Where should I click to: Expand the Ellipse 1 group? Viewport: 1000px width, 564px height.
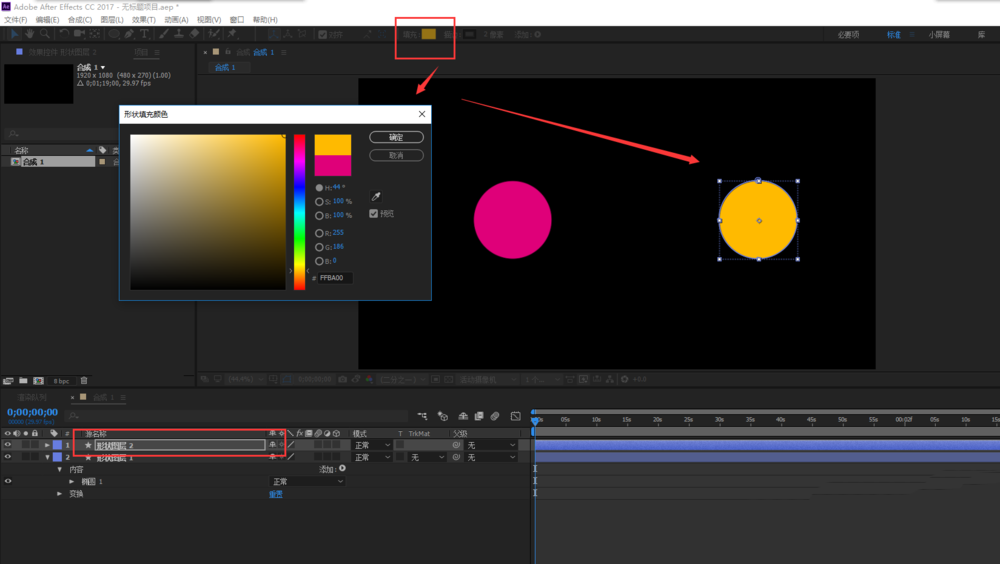(x=71, y=481)
